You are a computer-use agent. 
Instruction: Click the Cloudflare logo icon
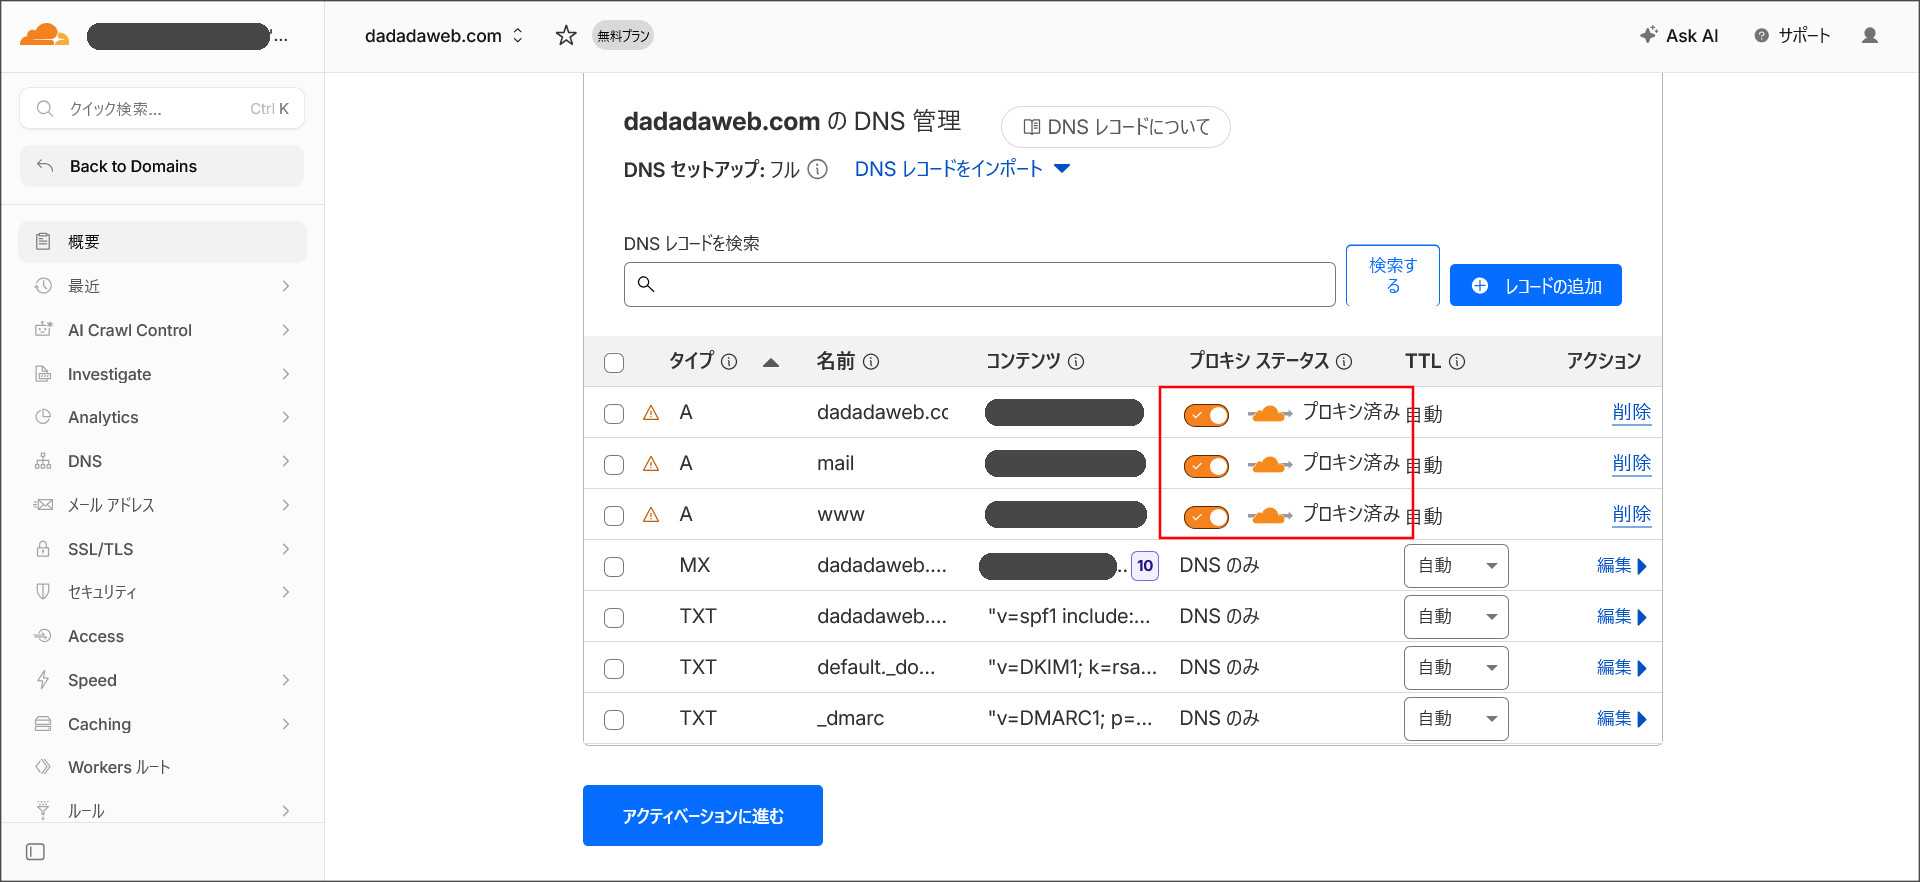[x=44, y=36]
